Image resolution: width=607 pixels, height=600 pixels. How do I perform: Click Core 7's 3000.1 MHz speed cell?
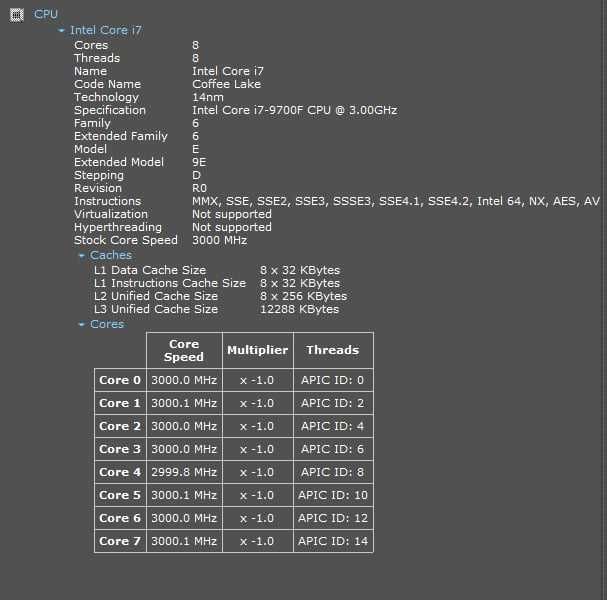tap(184, 541)
